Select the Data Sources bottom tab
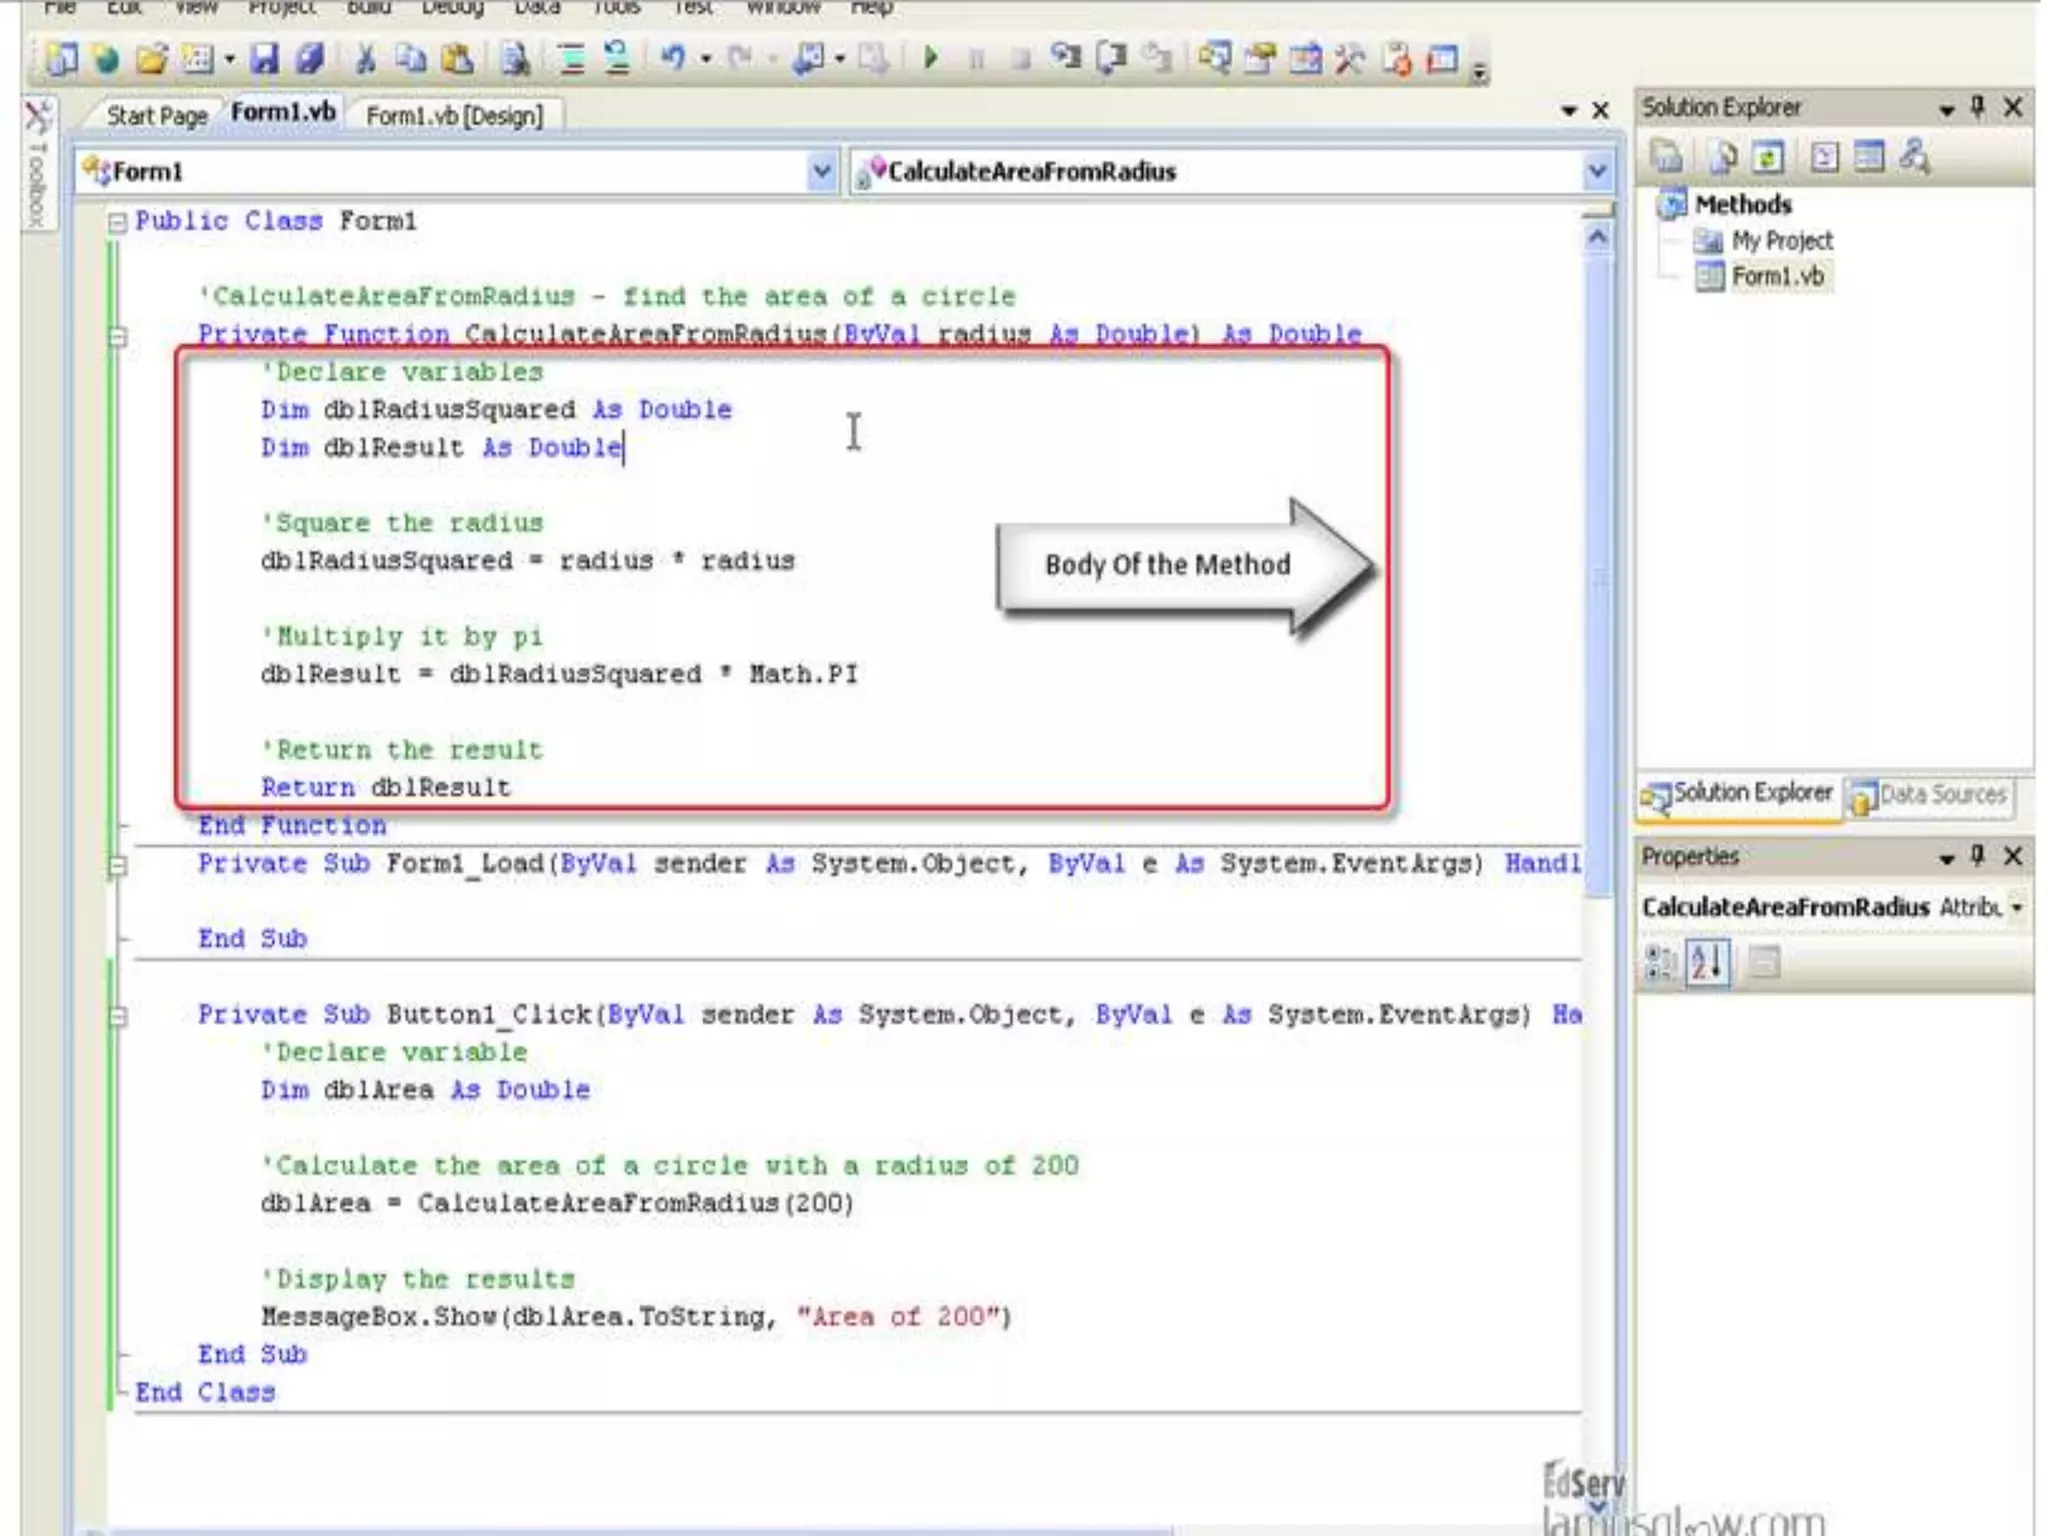 click(x=1929, y=796)
